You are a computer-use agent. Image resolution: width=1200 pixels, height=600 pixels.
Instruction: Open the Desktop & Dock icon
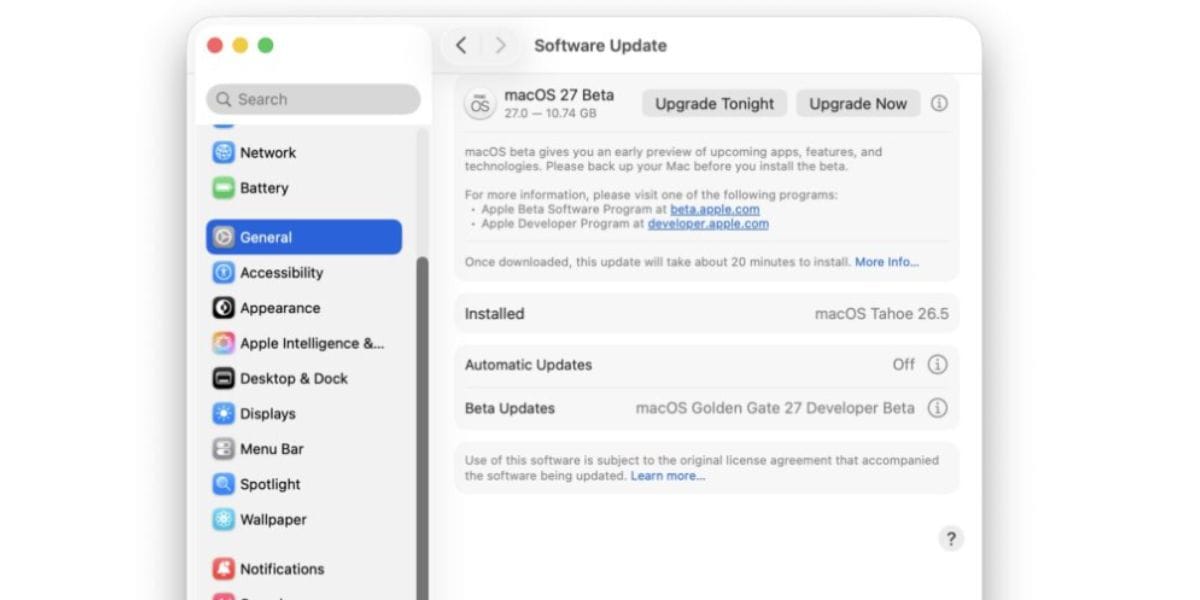(x=223, y=379)
